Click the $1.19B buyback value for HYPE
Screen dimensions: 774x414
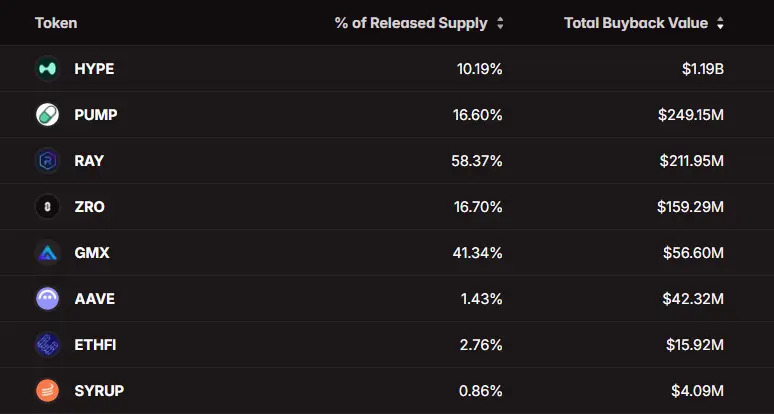tap(700, 69)
